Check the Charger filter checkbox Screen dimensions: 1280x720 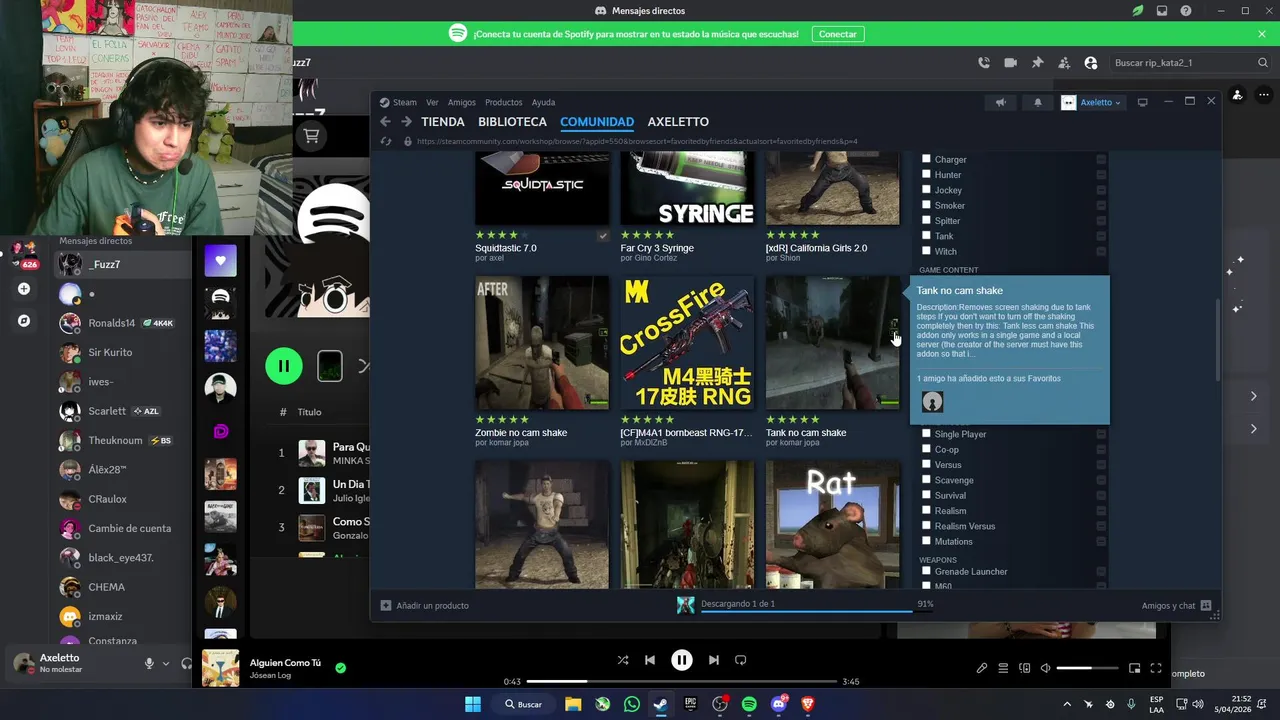[926, 159]
